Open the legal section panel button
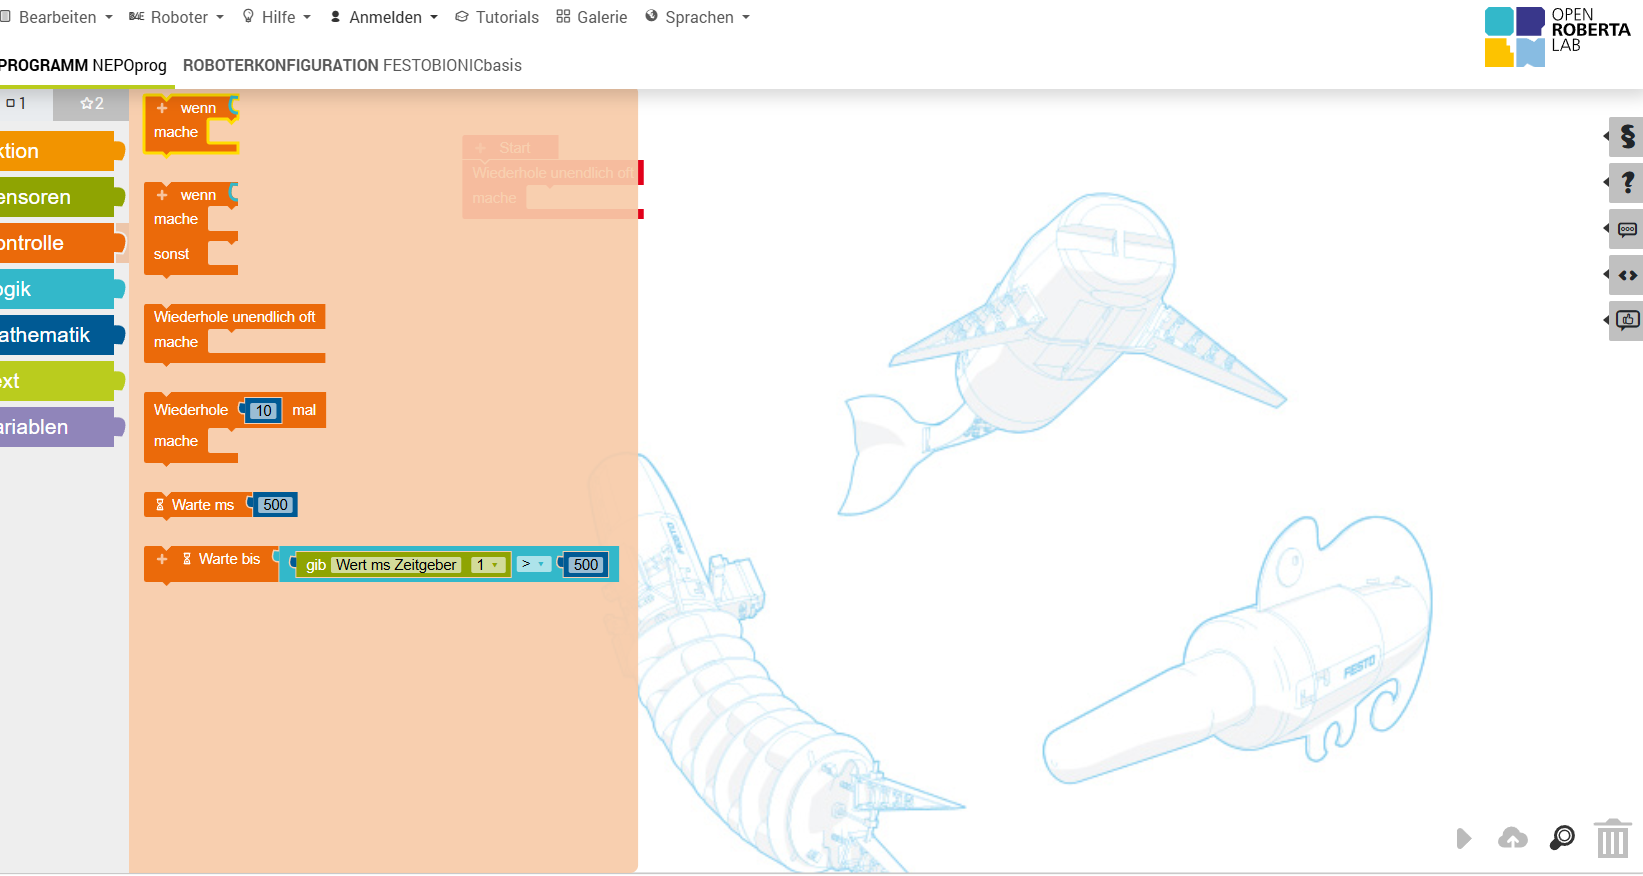Screen dimensions: 1643x876 tap(1626, 136)
